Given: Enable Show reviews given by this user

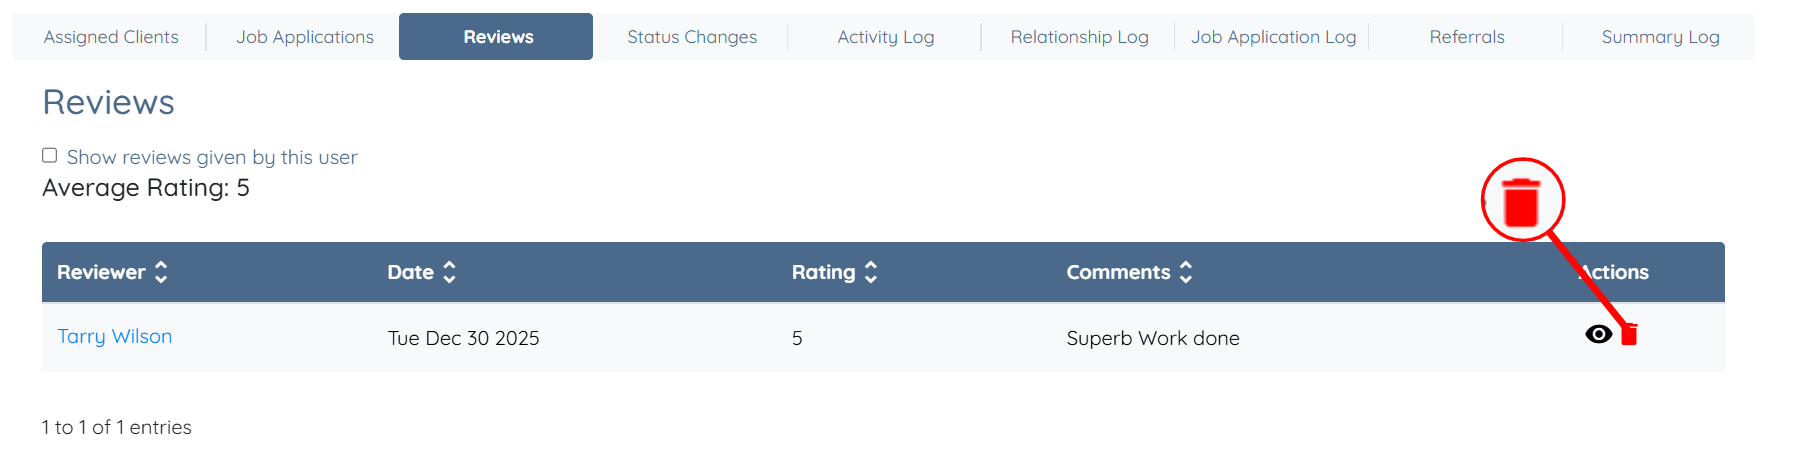Looking at the screenshot, I should [x=50, y=155].
